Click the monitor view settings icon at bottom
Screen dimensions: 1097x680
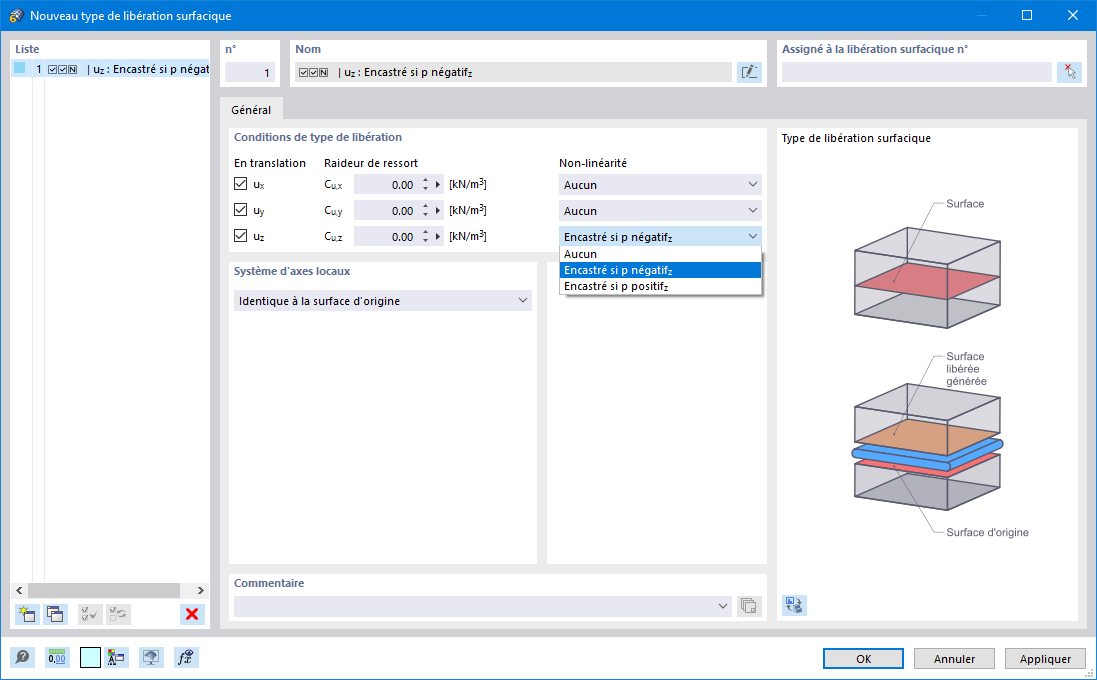pyautogui.click(x=151, y=658)
